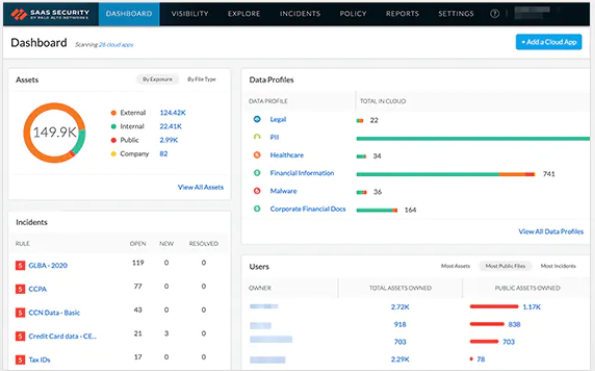
Task: Click total assets owned value 2.29K
Action: (x=400, y=359)
